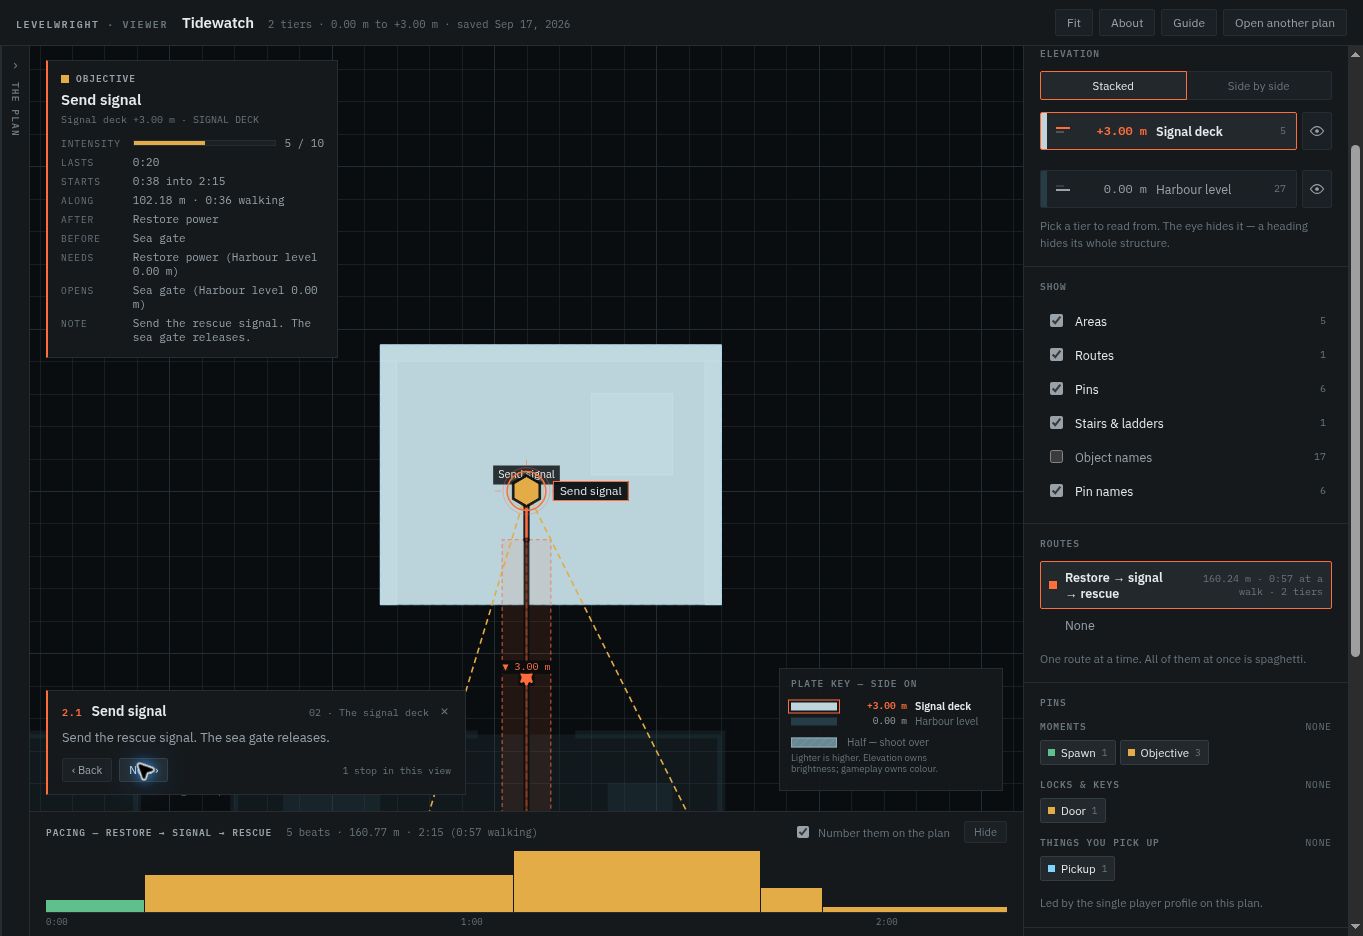Uncheck the Routes checkbox
The height and width of the screenshot is (936, 1363).
1056,355
